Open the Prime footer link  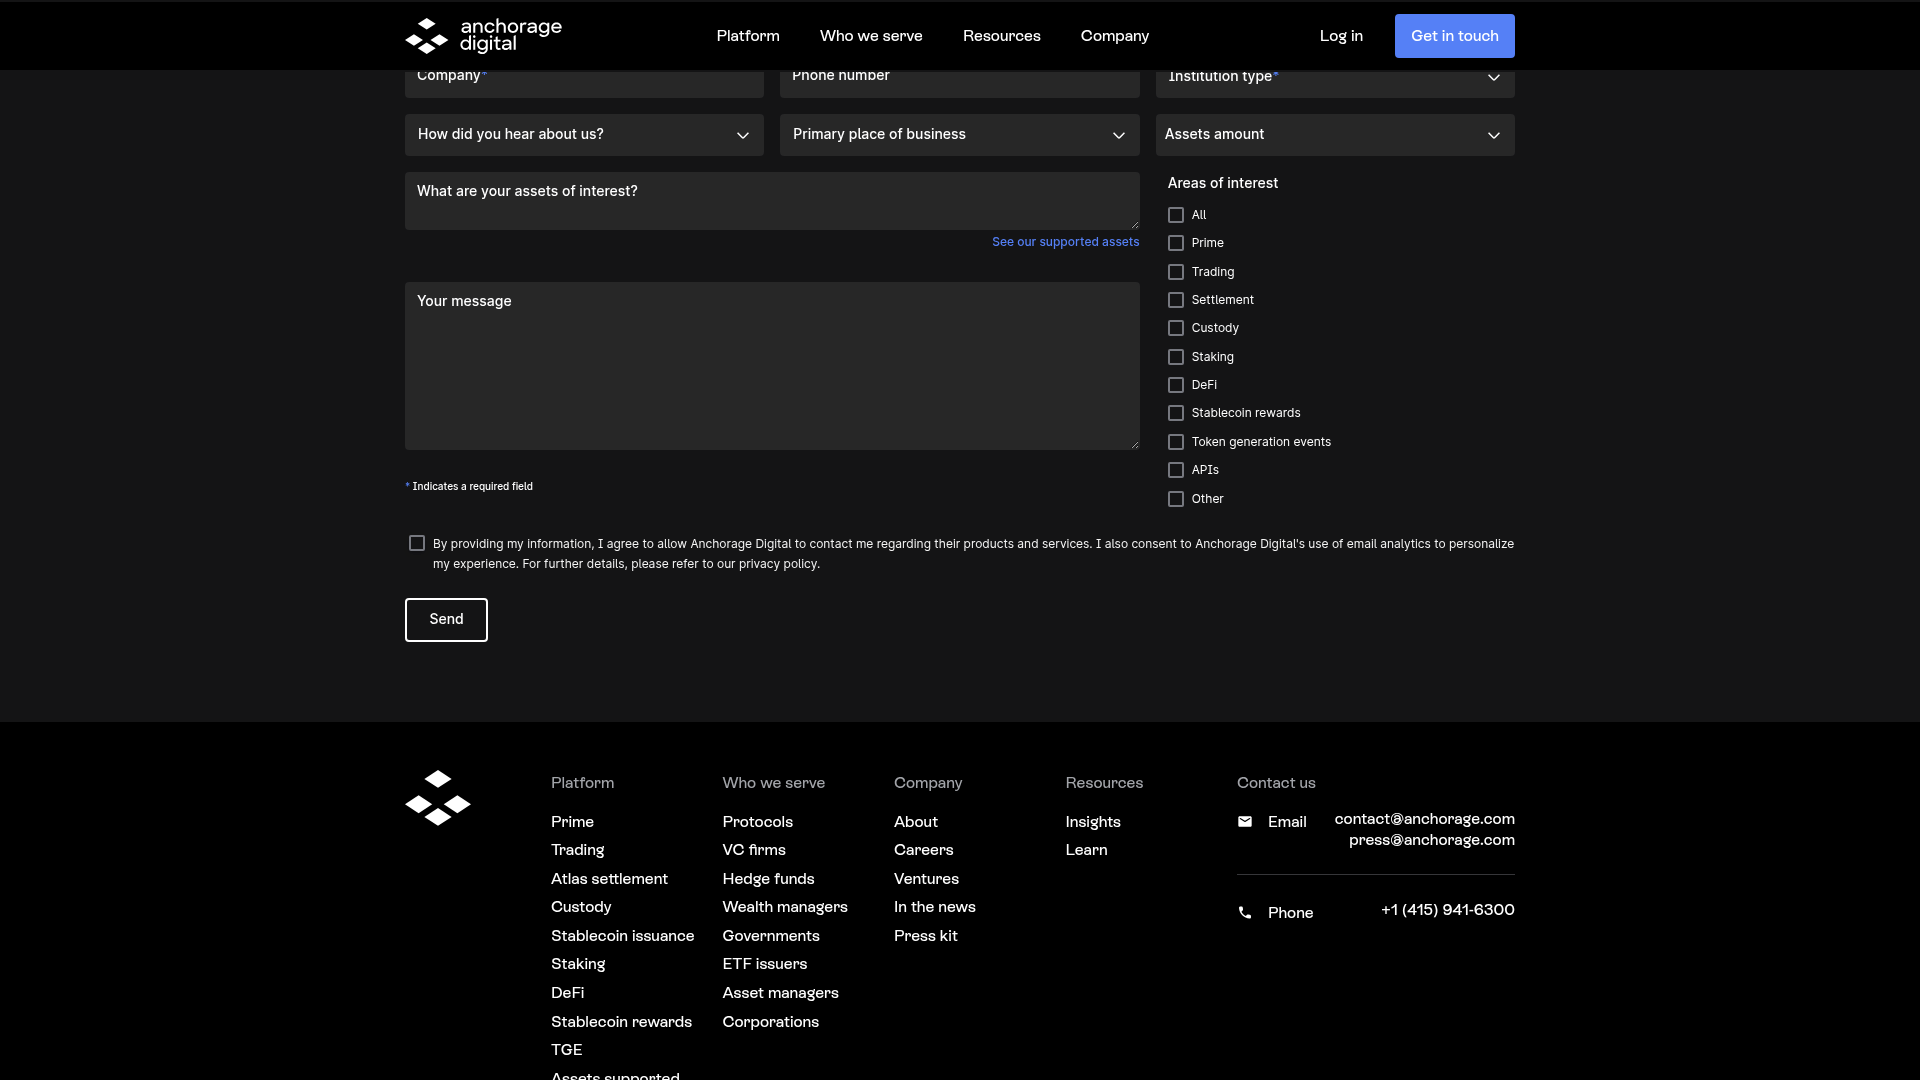pos(572,822)
